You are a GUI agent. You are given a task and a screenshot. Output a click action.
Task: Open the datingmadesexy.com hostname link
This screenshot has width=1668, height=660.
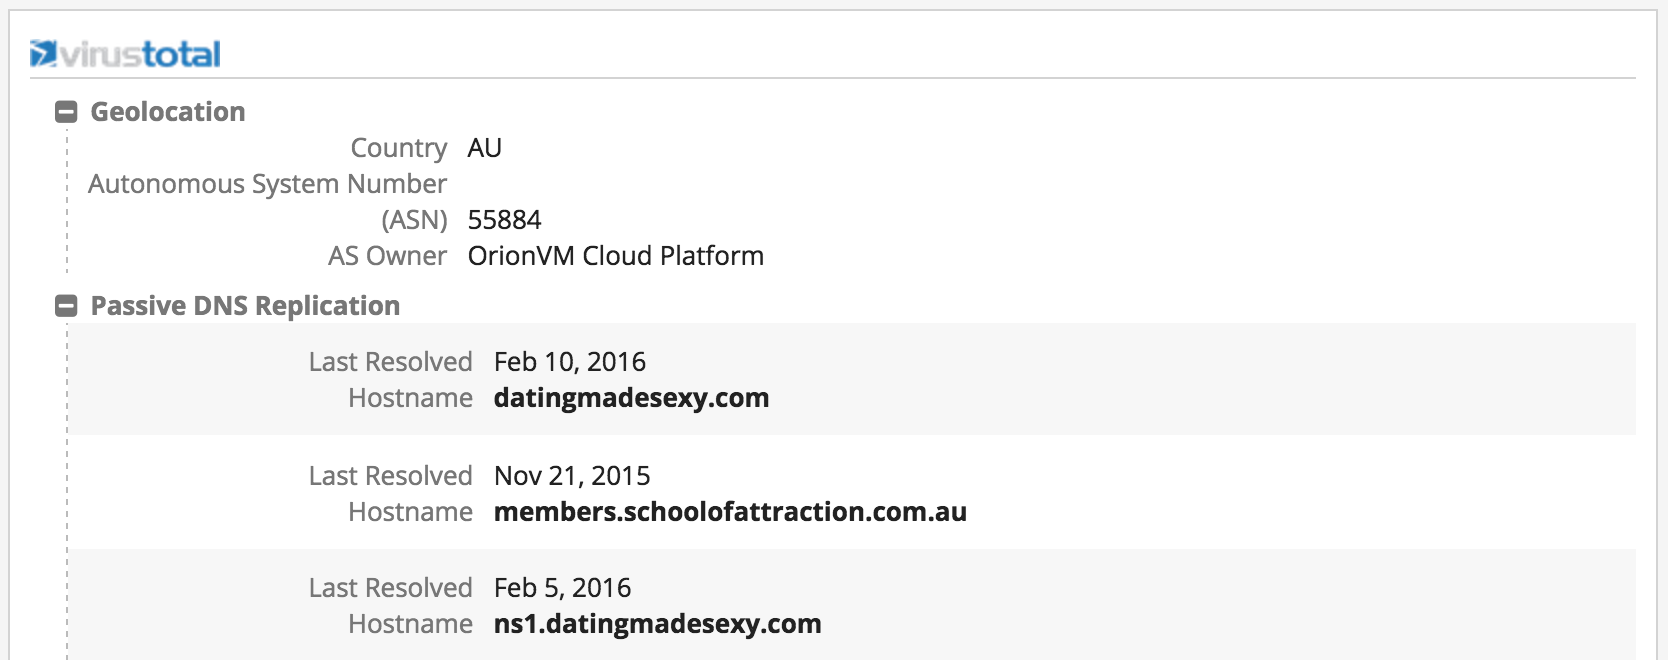tap(631, 398)
